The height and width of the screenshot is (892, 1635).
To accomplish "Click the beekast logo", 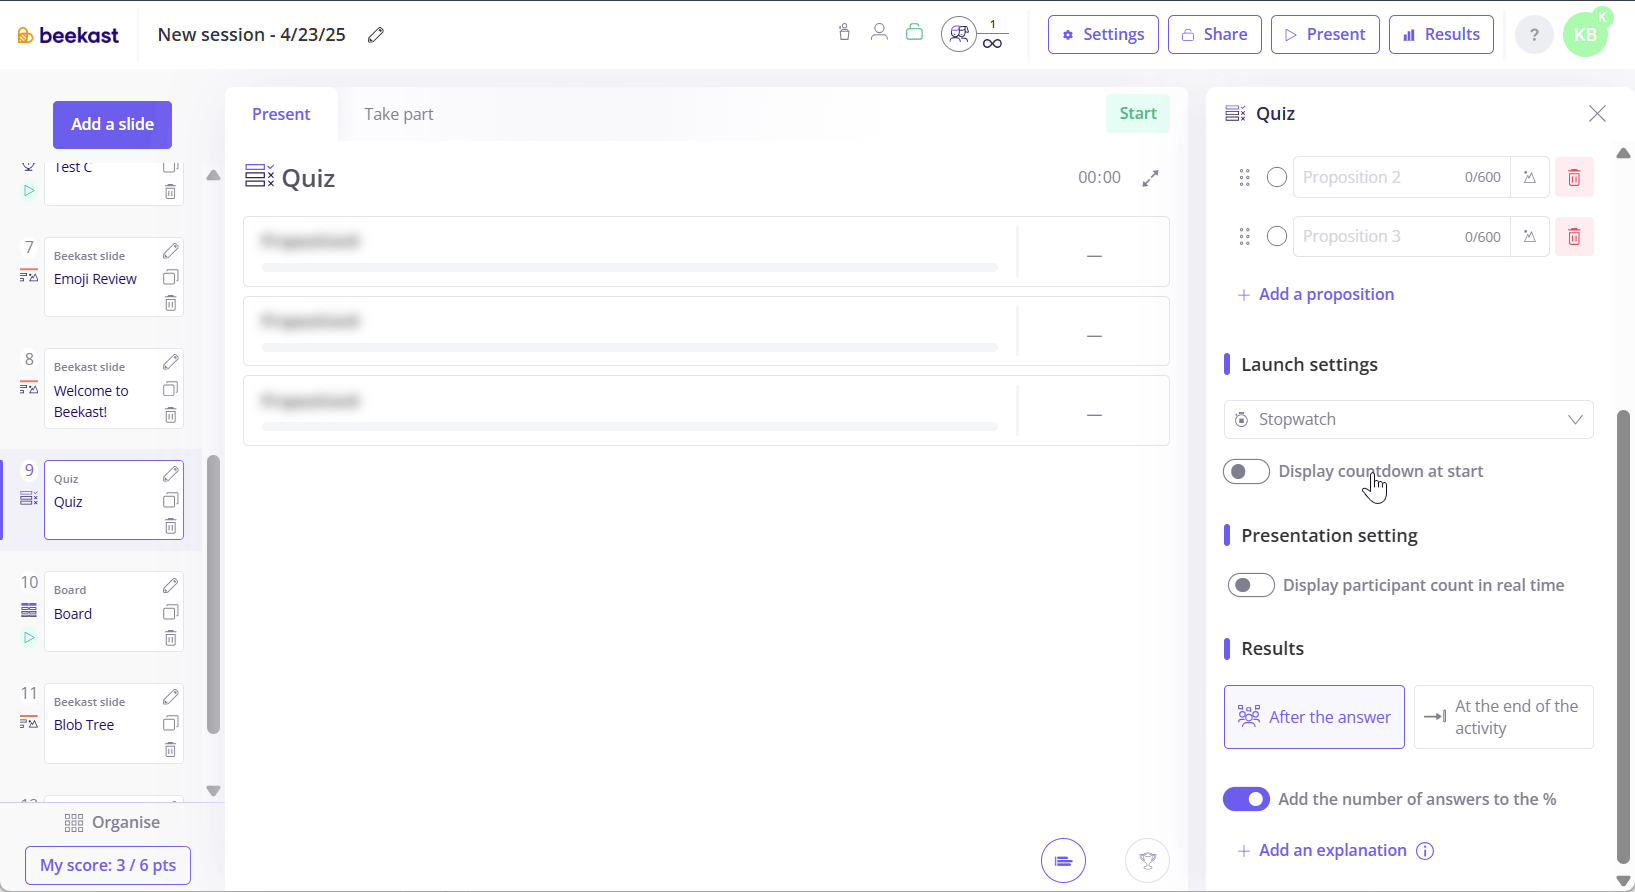I will (68, 35).
